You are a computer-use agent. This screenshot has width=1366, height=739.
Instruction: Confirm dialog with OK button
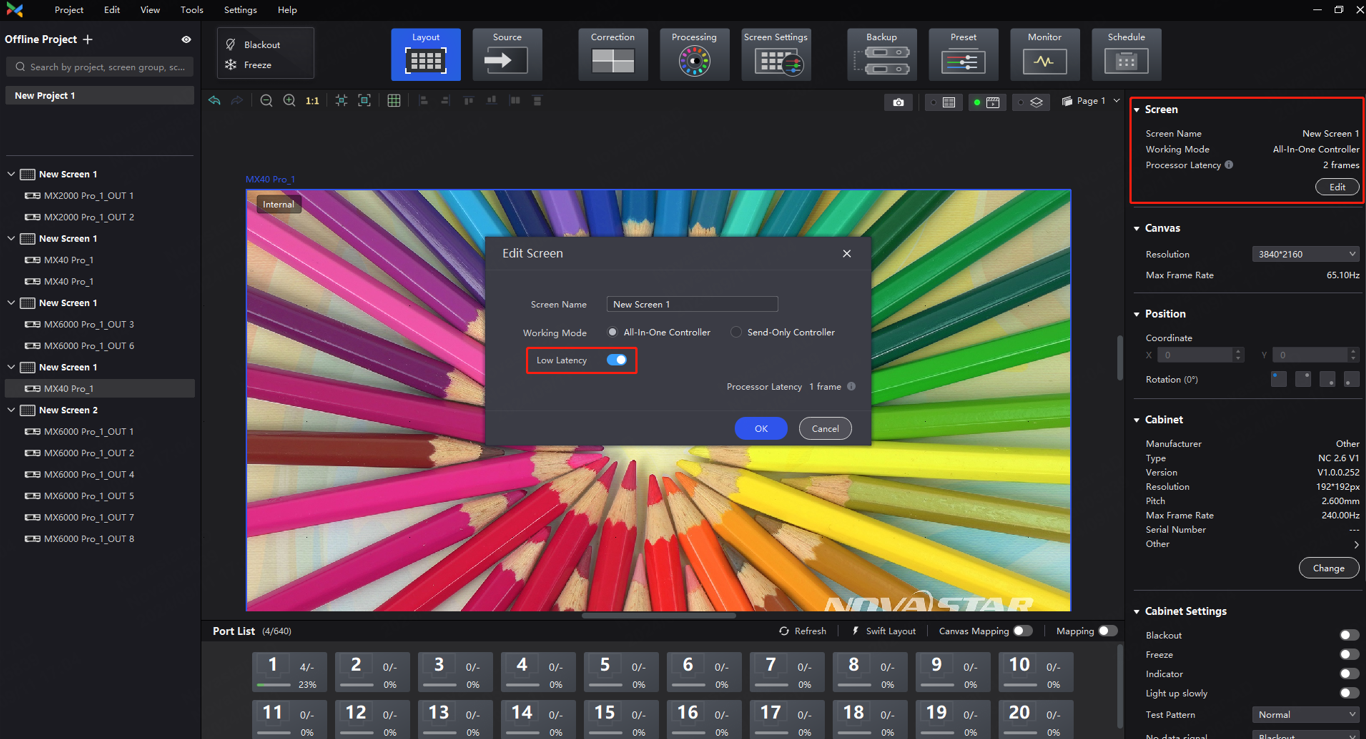click(761, 428)
